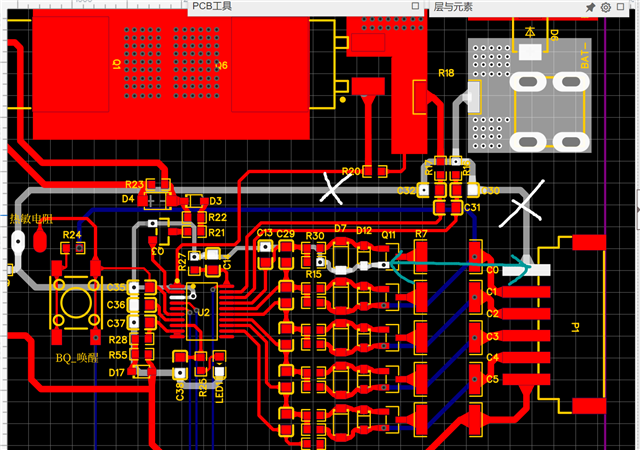Image resolution: width=640 pixels, height=450 pixels.
Task: Select the BAT- pad label
Action: [x=584, y=57]
